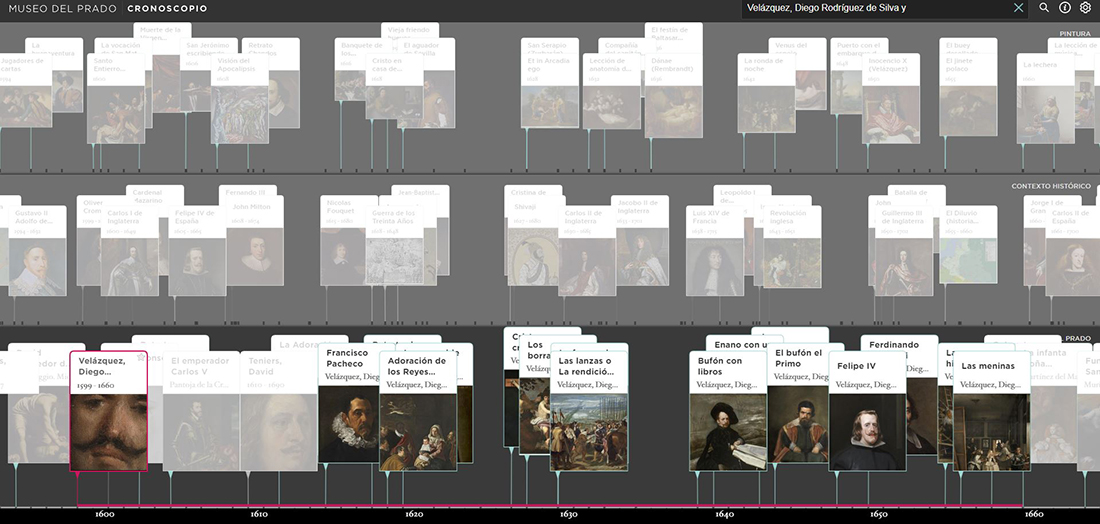Open the La lechera painting card
The width and height of the screenshot is (1100, 524).
point(1046,98)
